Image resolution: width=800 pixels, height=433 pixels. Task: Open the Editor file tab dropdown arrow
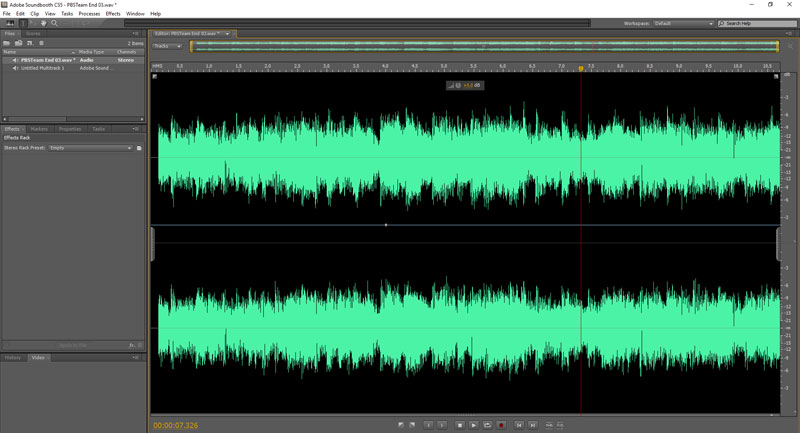[x=228, y=34]
